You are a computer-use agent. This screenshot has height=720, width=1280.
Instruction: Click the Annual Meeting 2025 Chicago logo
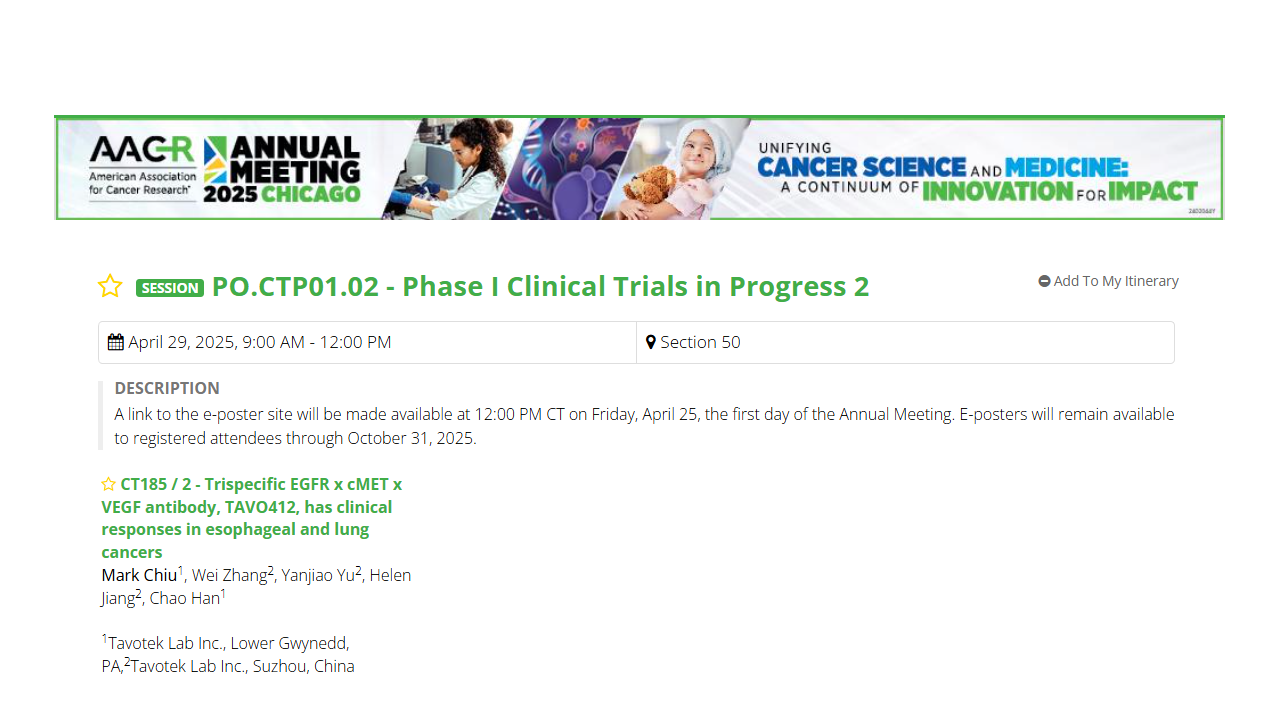(282, 169)
